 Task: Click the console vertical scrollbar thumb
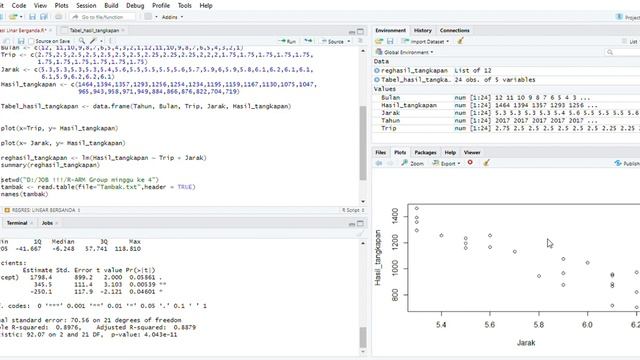point(363,337)
